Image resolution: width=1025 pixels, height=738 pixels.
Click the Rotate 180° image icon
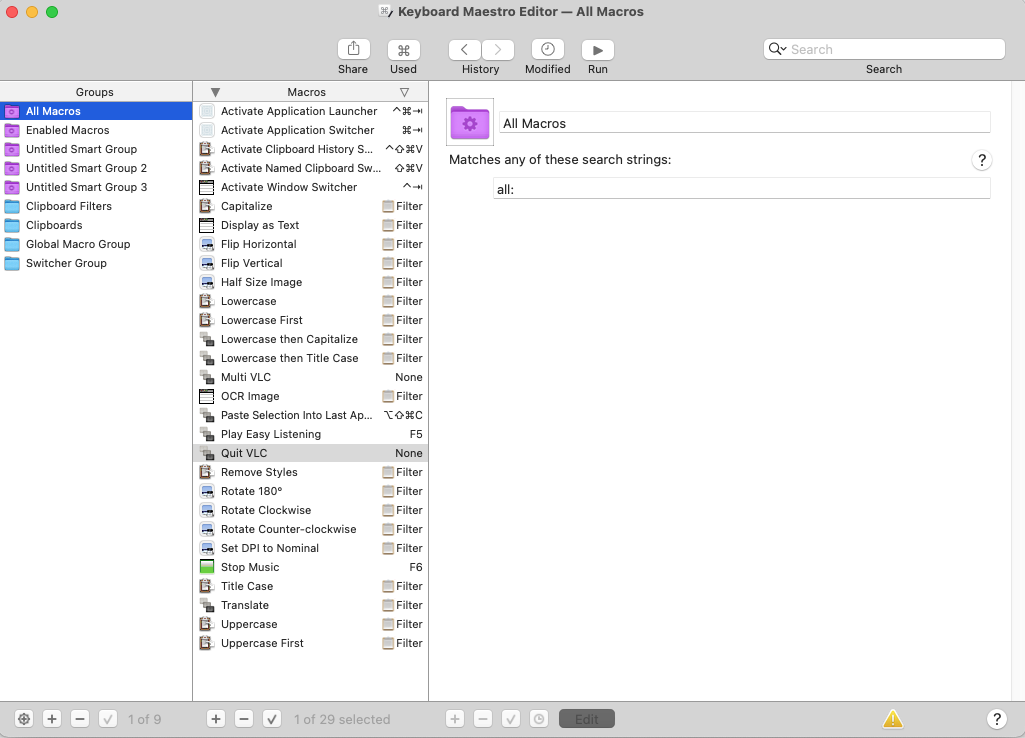tap(207, 490)
